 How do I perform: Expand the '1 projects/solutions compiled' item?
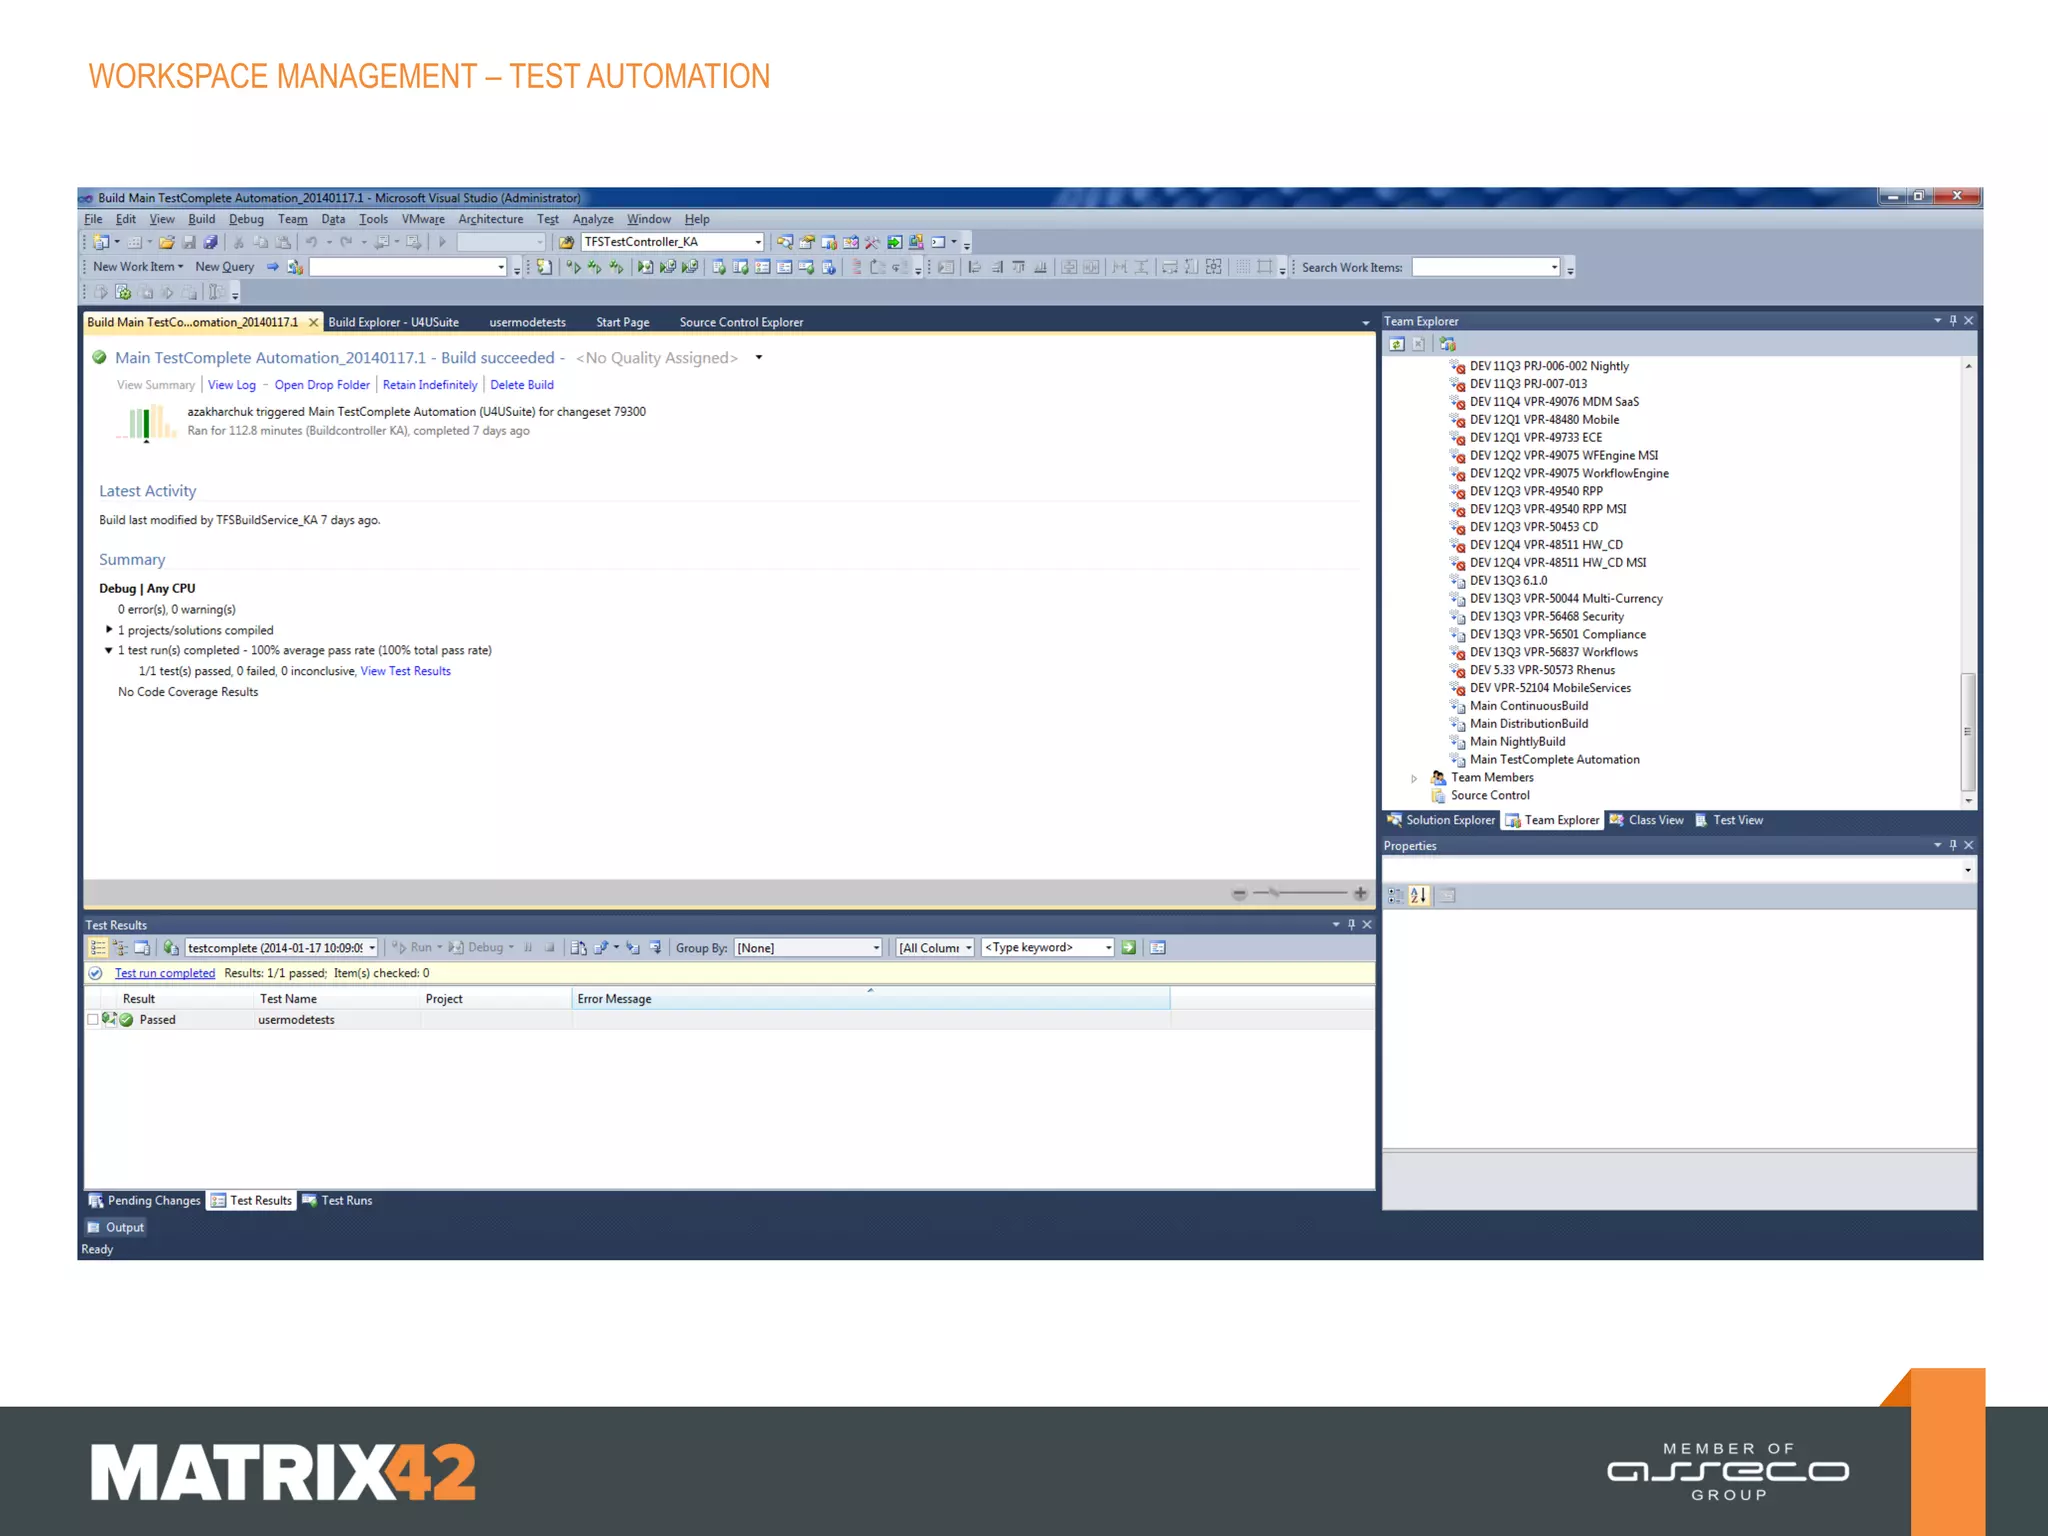pyautogui.click(x=109, y=630)
